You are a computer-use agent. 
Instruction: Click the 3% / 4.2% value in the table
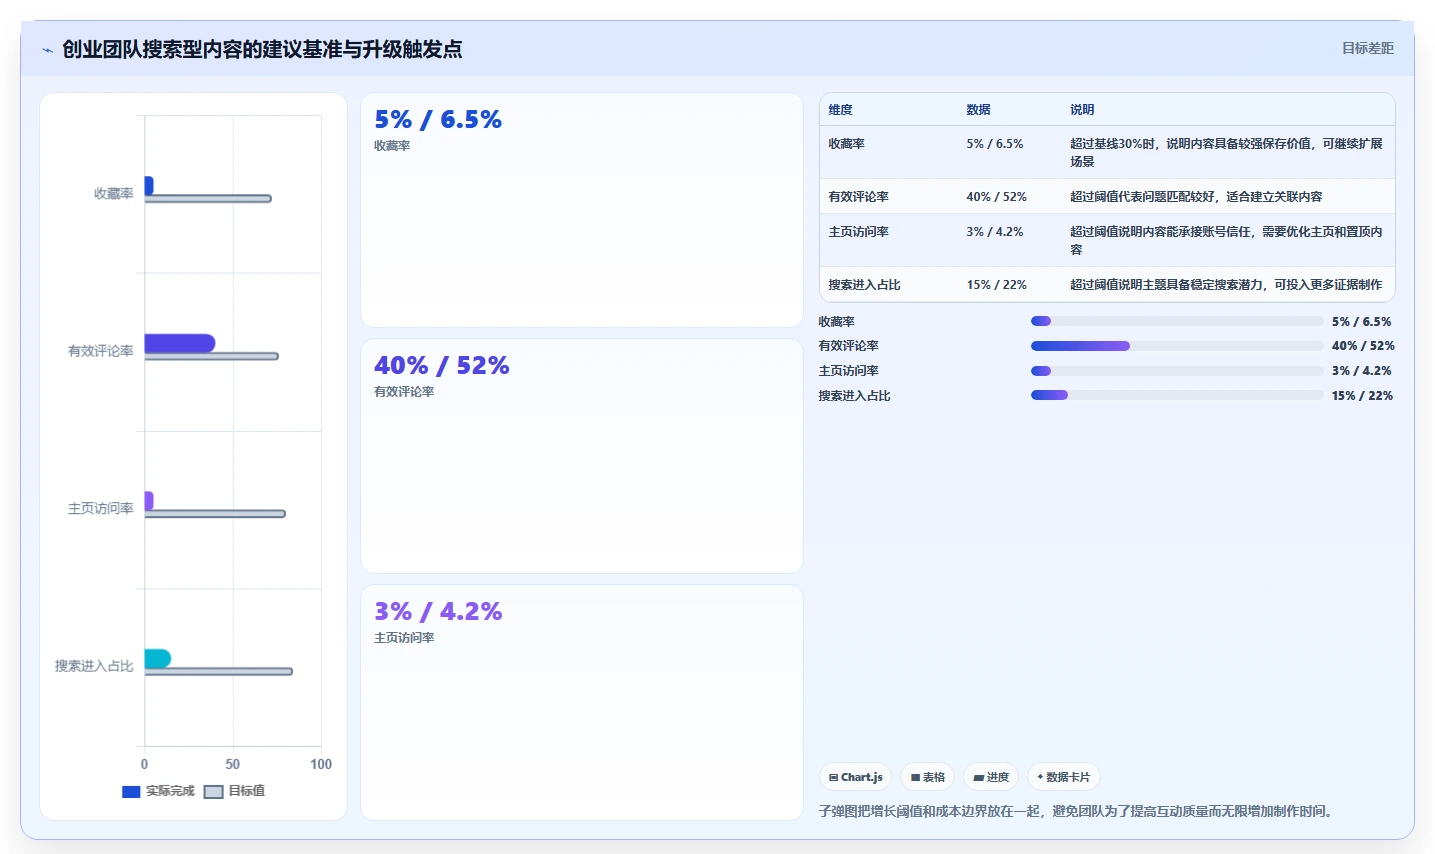point(995,232)
